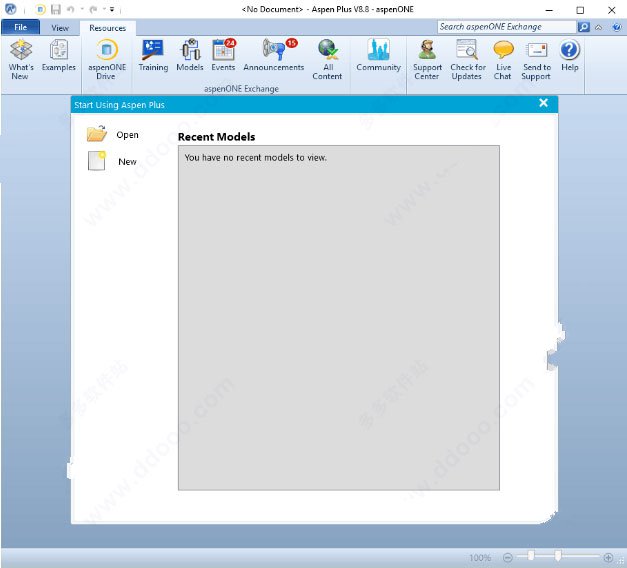627x568 pixels.
Task: Click the 'aspenONE Exchange' group label
Action: click(x=241, y=89)
